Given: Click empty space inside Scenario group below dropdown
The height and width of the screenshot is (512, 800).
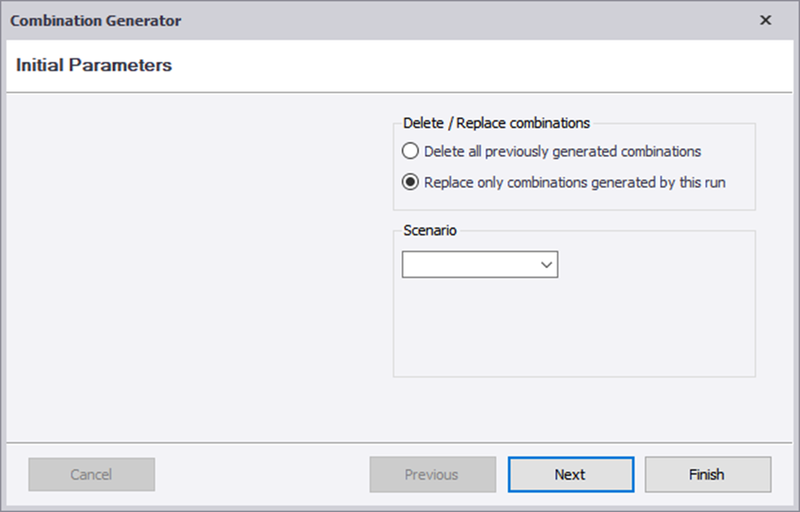Looking at the screenshot, I should coord(574,326).
